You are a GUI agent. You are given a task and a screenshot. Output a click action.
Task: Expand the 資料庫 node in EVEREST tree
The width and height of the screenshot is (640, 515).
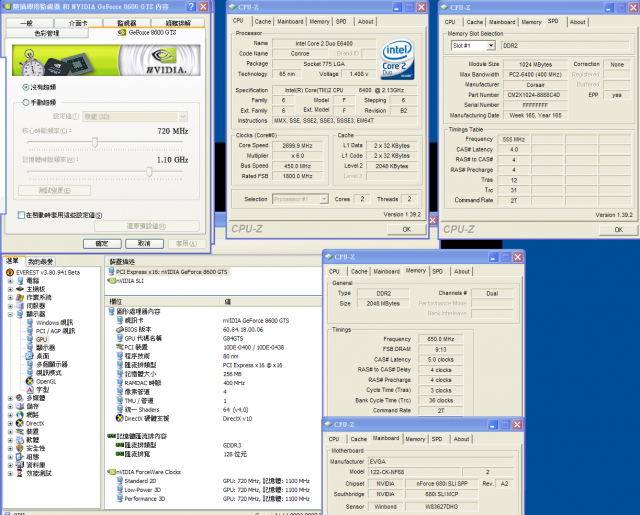[10, 465]
